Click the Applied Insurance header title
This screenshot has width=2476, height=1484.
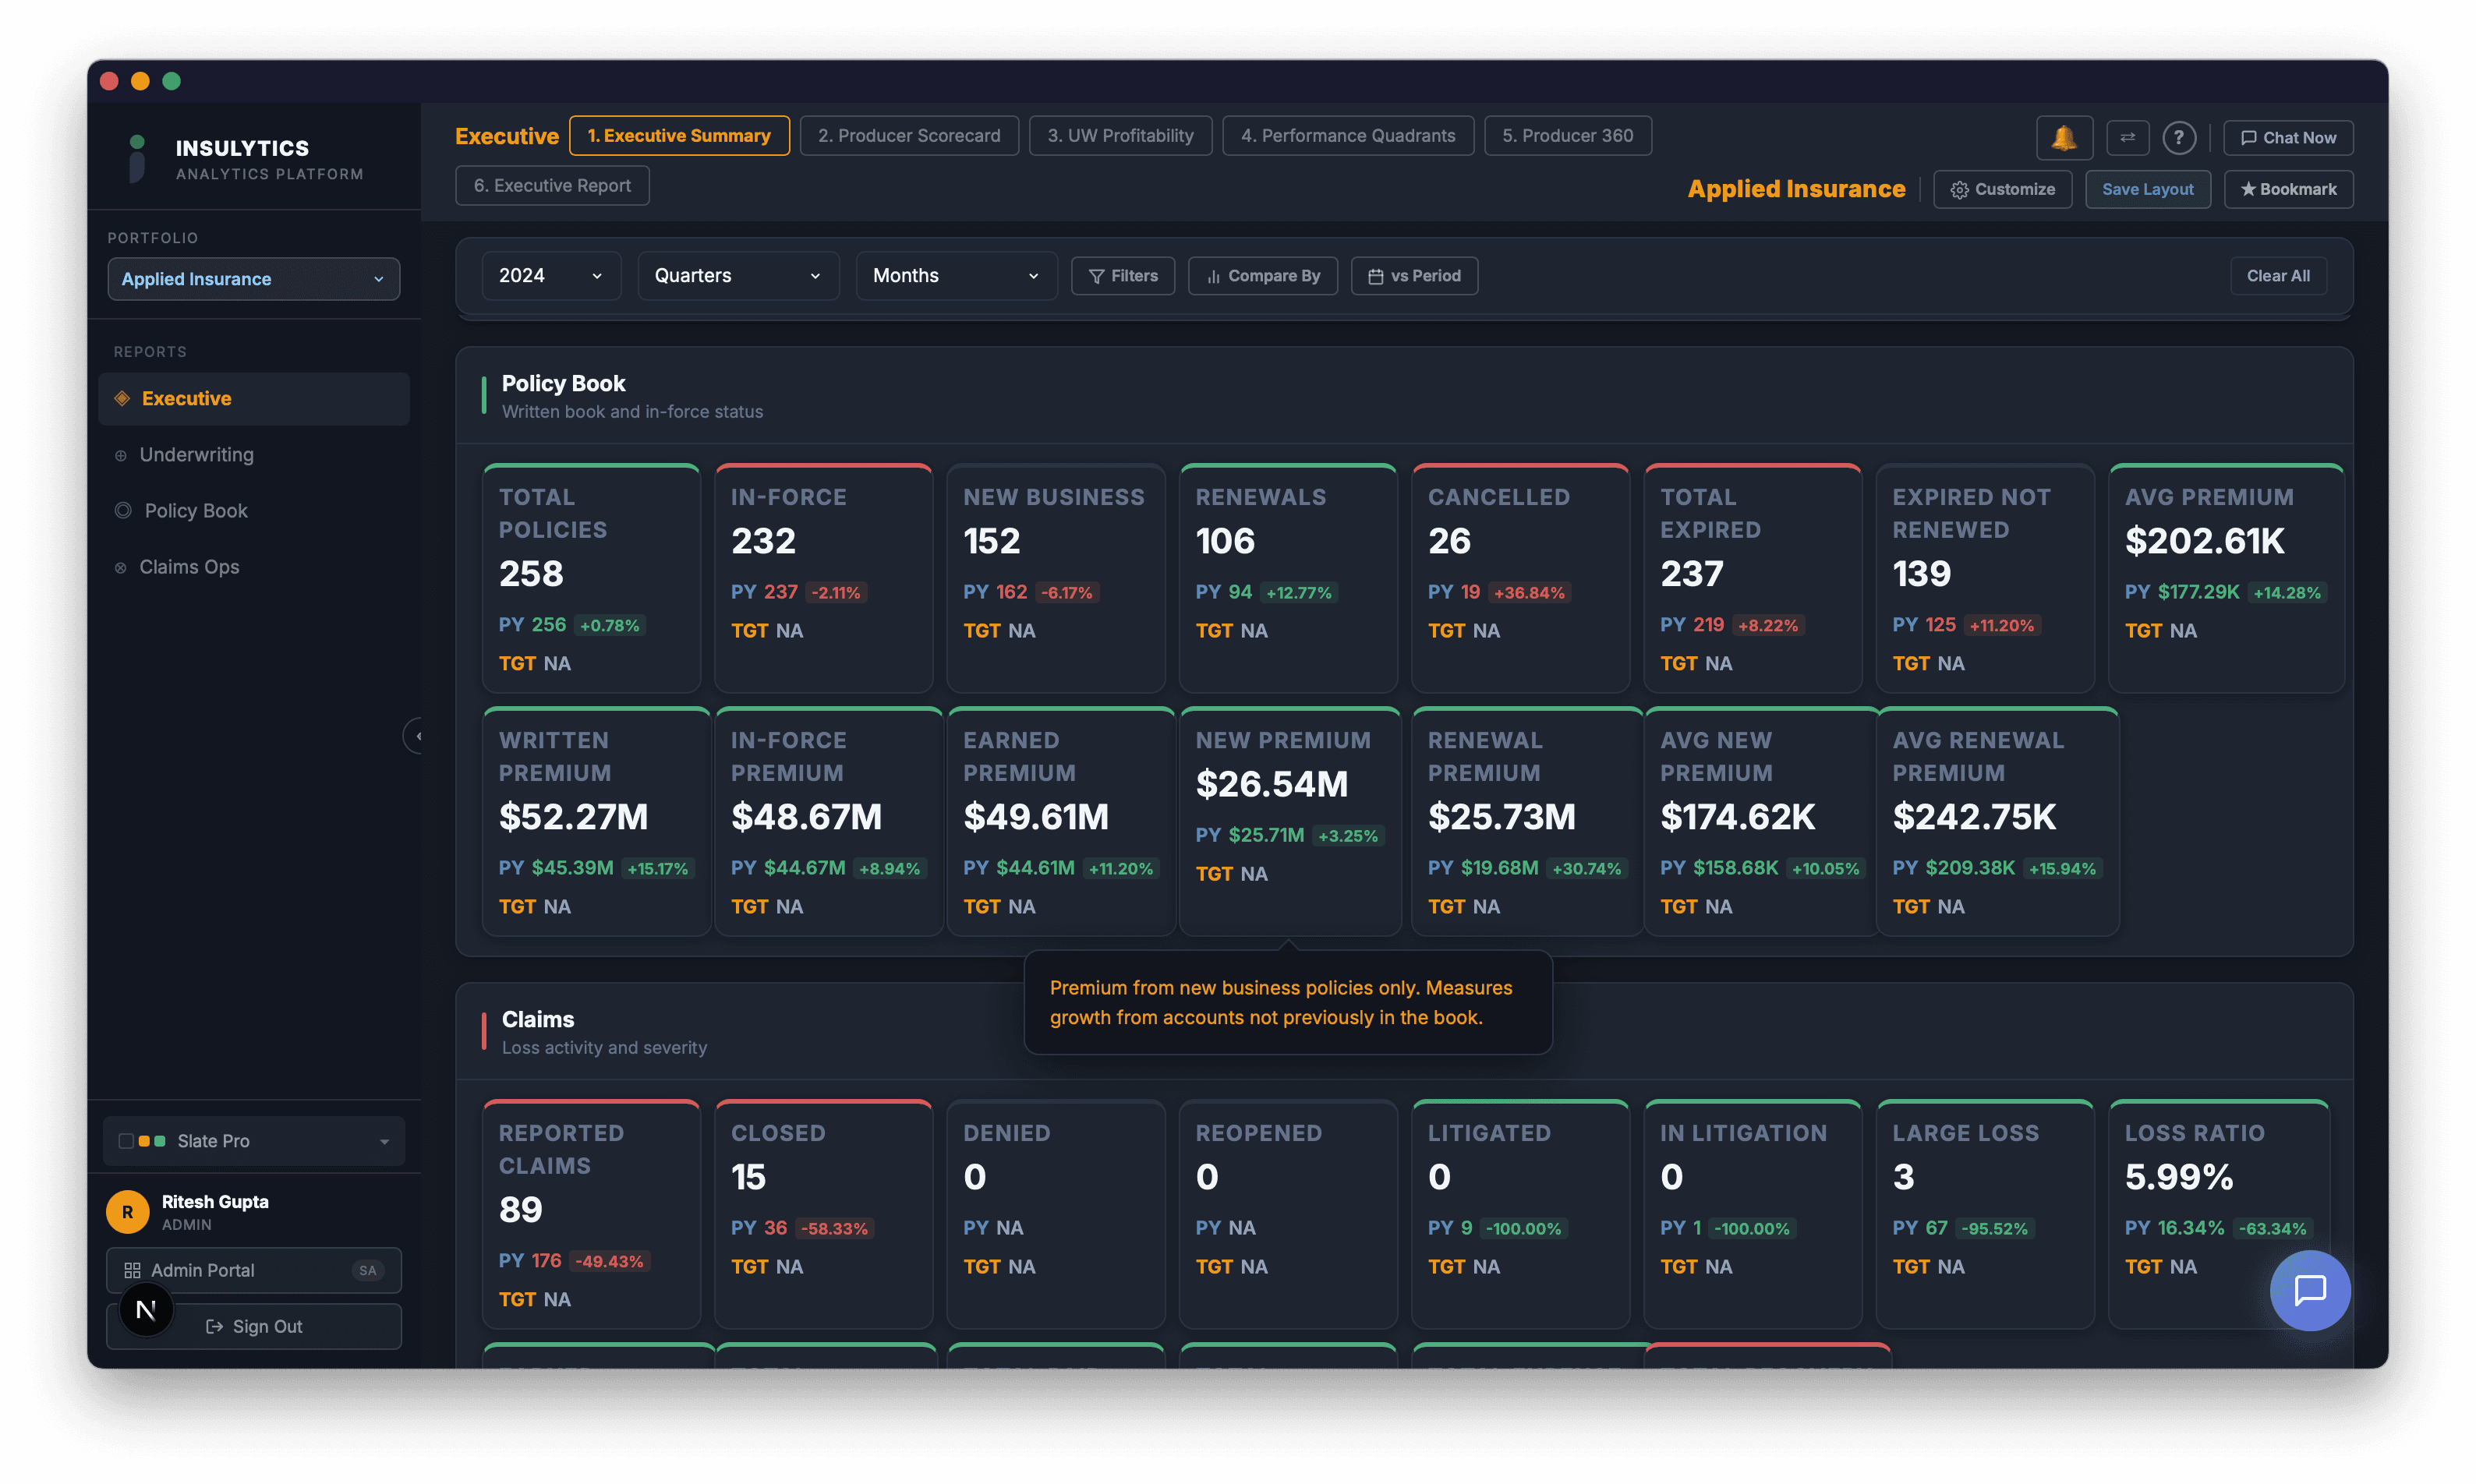click(1796, 189)
